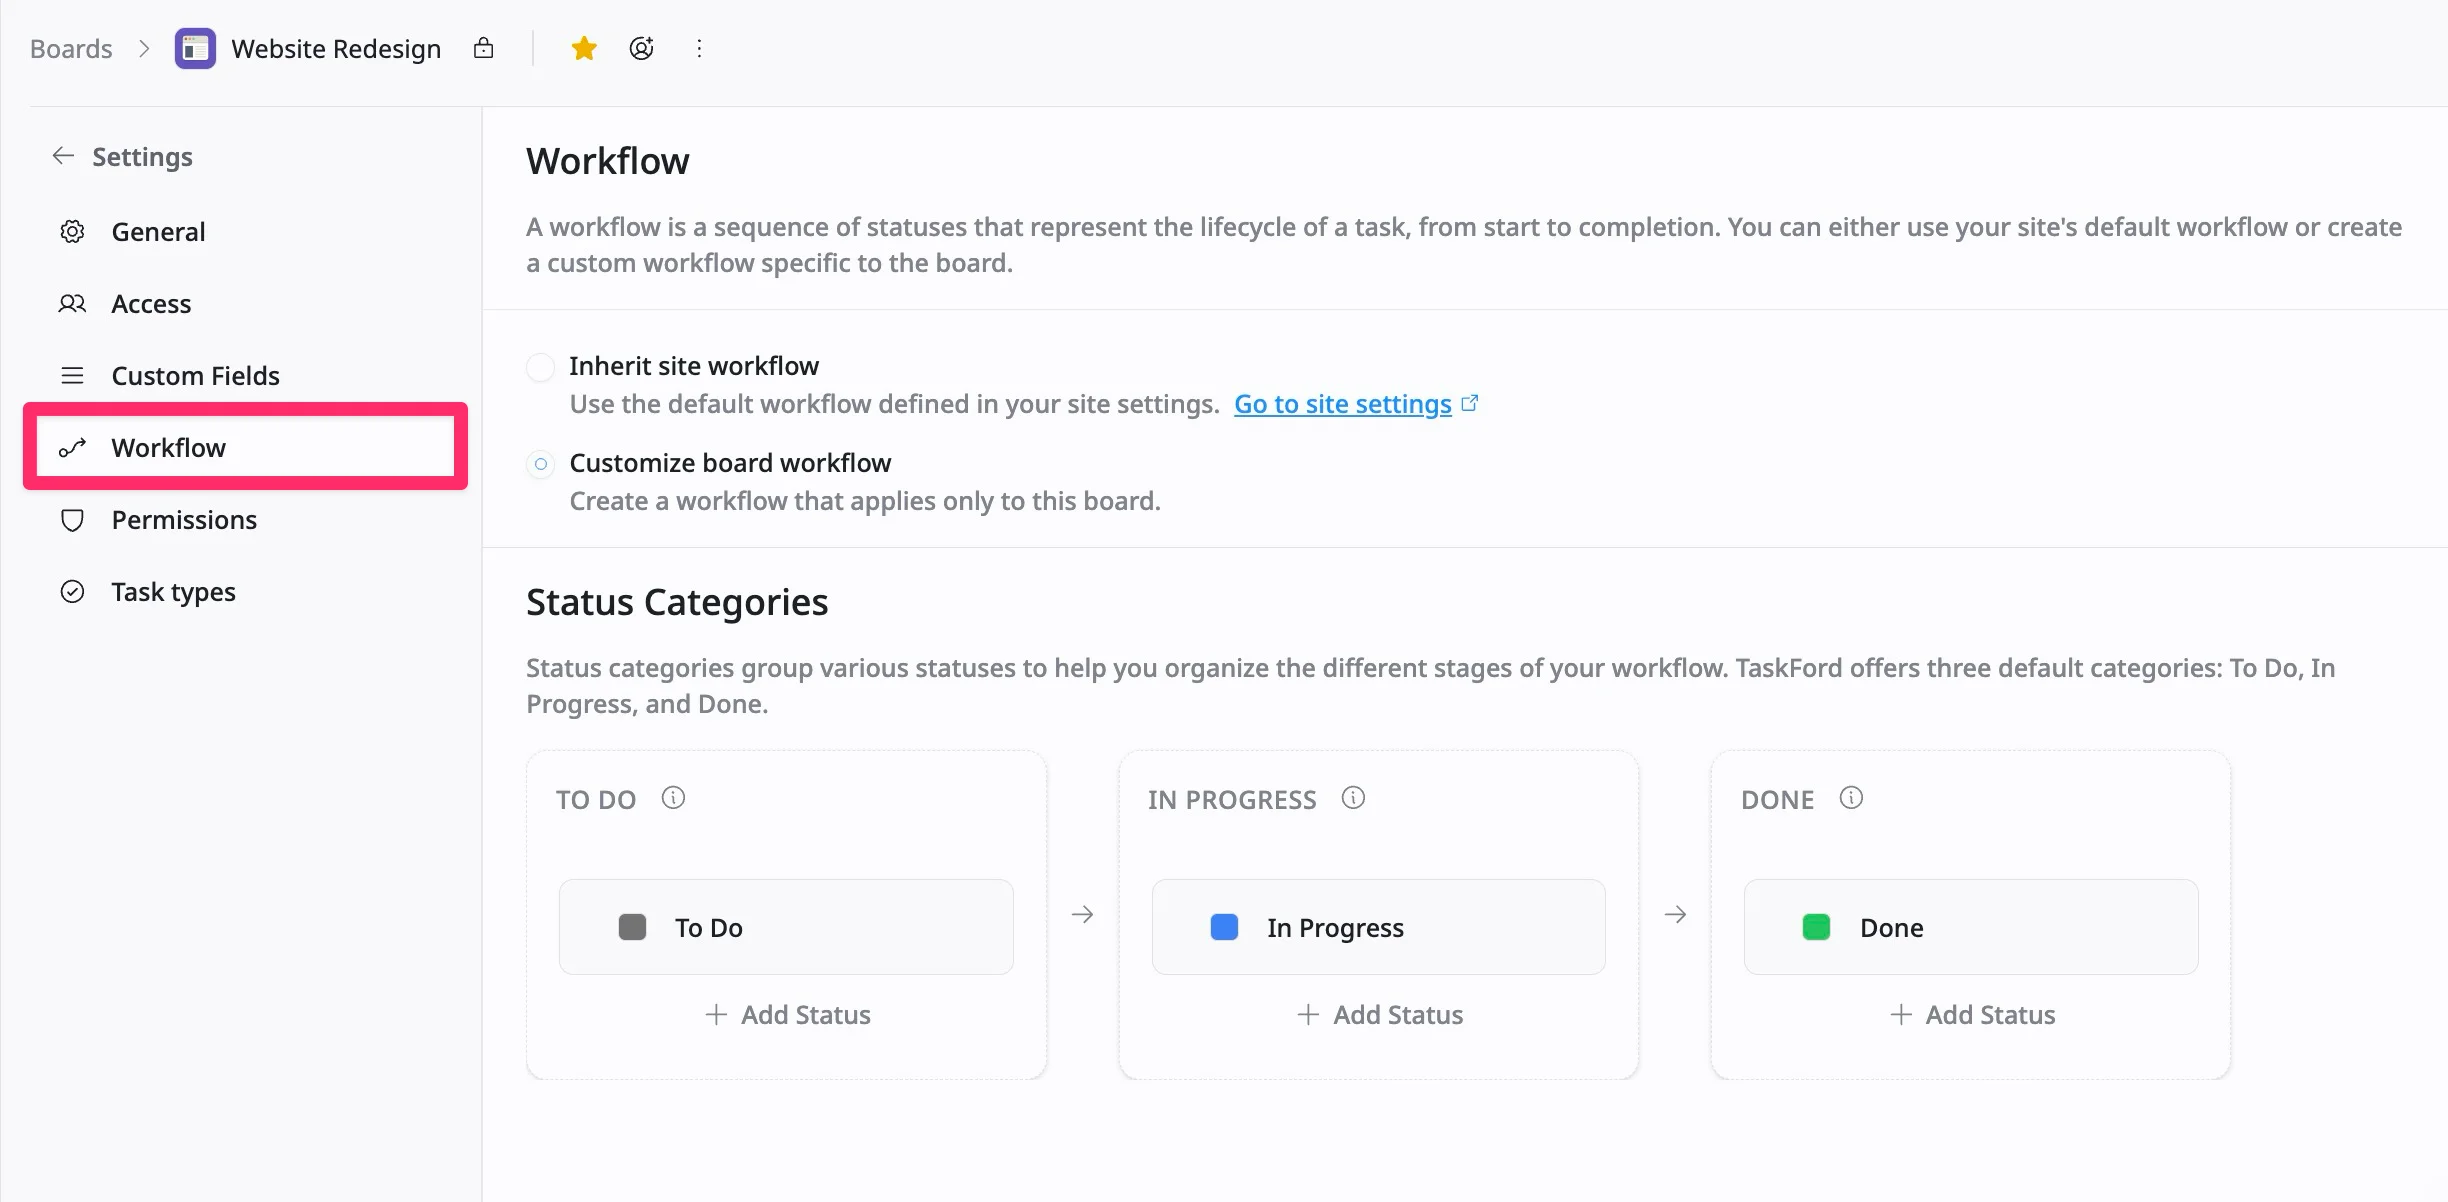
Task: Click the DONE info icon
Action: point(1851,798)
